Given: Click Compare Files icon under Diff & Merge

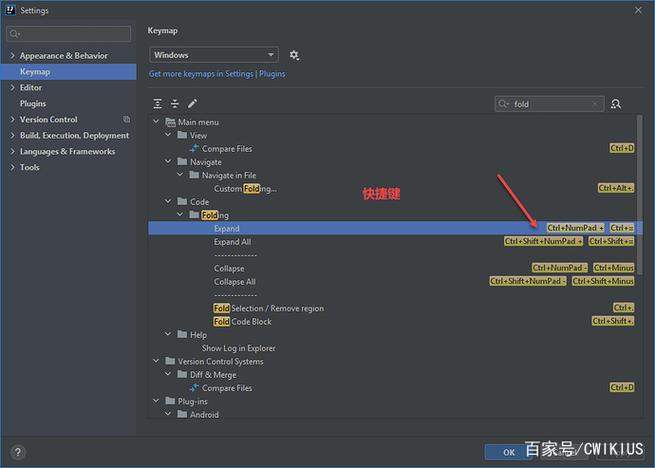Looking at the screenshot, I should click(x=194, y=388).
